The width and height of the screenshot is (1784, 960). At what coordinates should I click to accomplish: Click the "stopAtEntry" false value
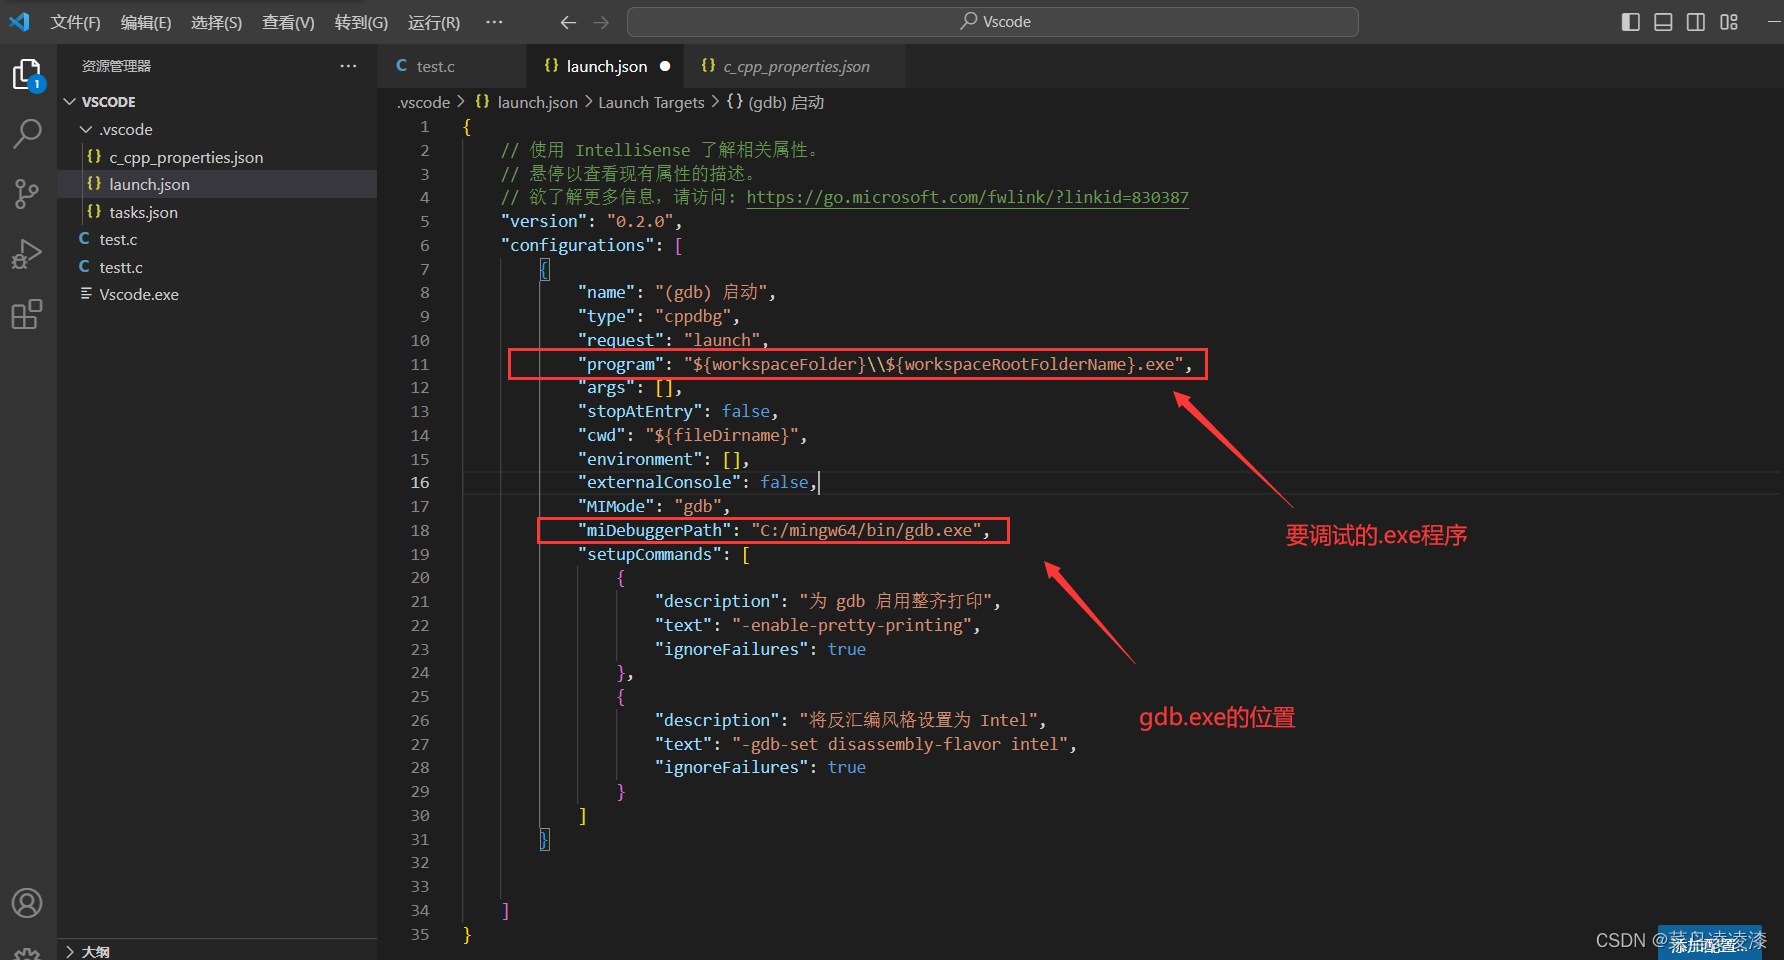pyautogui.click(x=746, y=411)
